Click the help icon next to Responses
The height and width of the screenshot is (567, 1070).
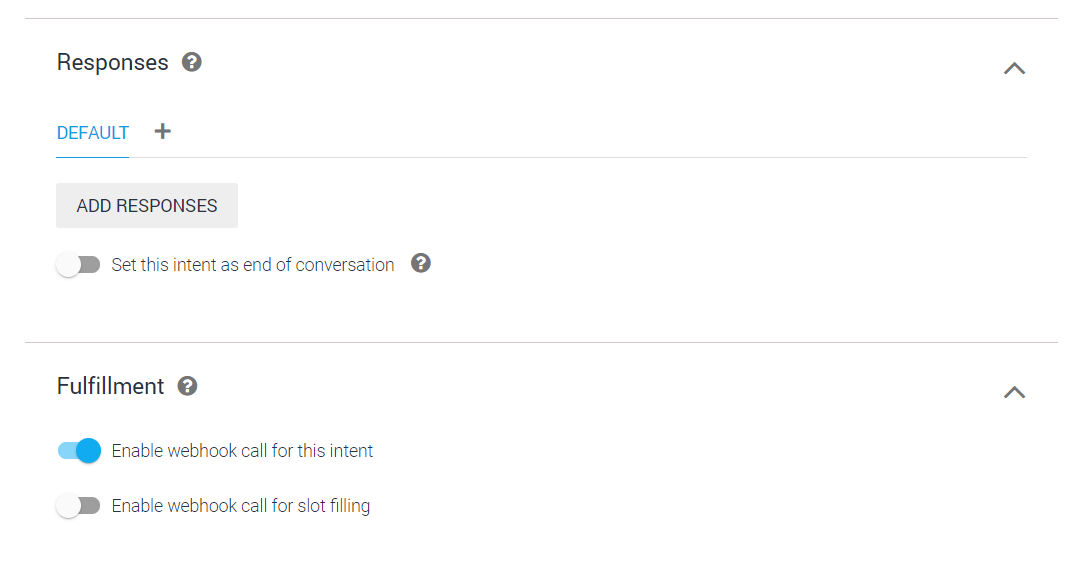point(192,62)
